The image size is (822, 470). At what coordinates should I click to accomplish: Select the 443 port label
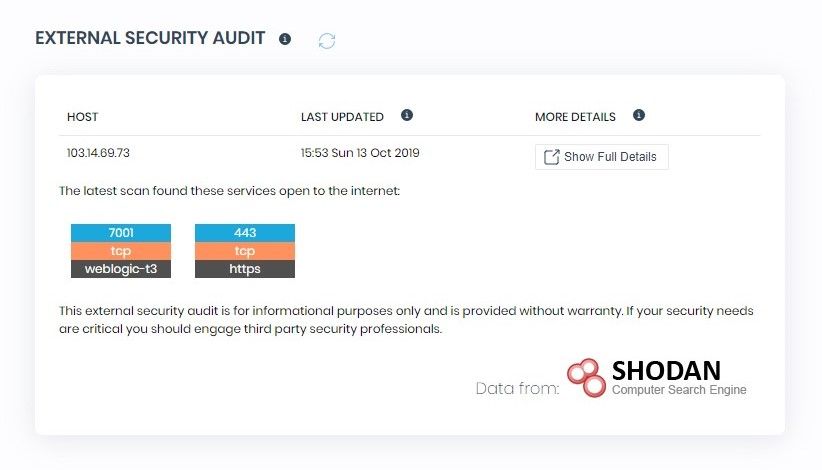245,233
